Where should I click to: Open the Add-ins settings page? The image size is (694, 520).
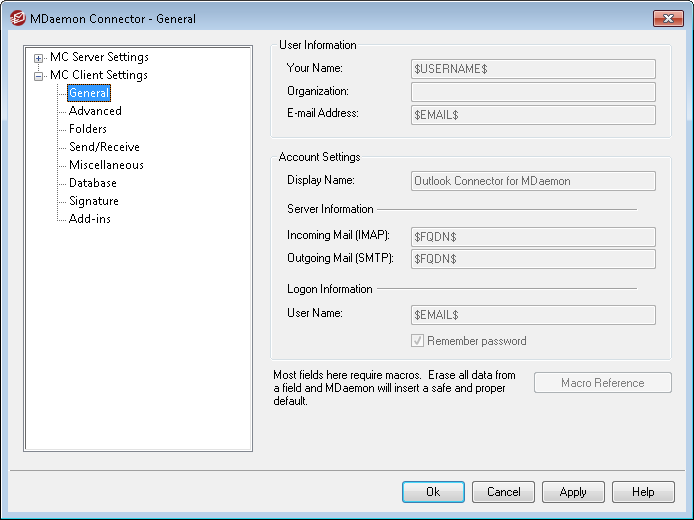pyautogui.click(x=90, y=219)
